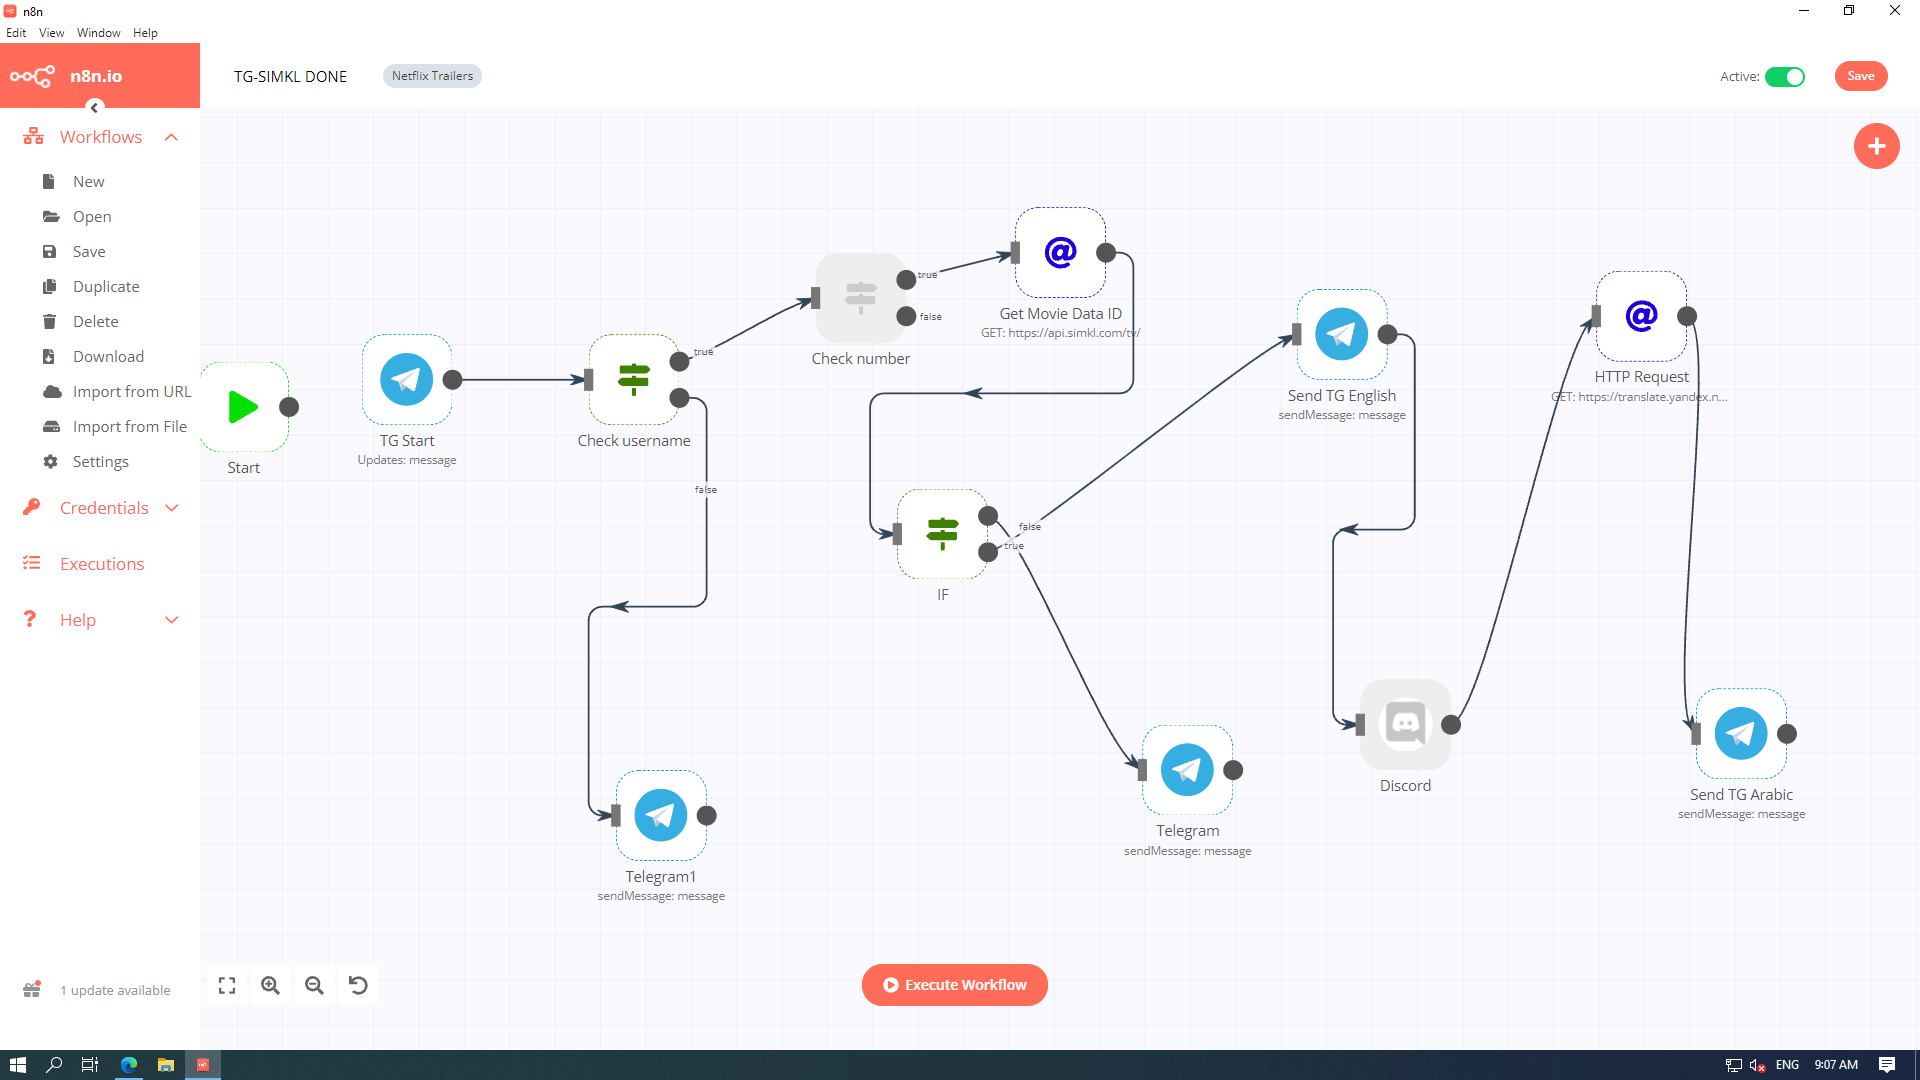This screenshot has width=1920, height=1080.
Task: Open the Get Movie Data ID node
Action: click(x=1060, y=252)
